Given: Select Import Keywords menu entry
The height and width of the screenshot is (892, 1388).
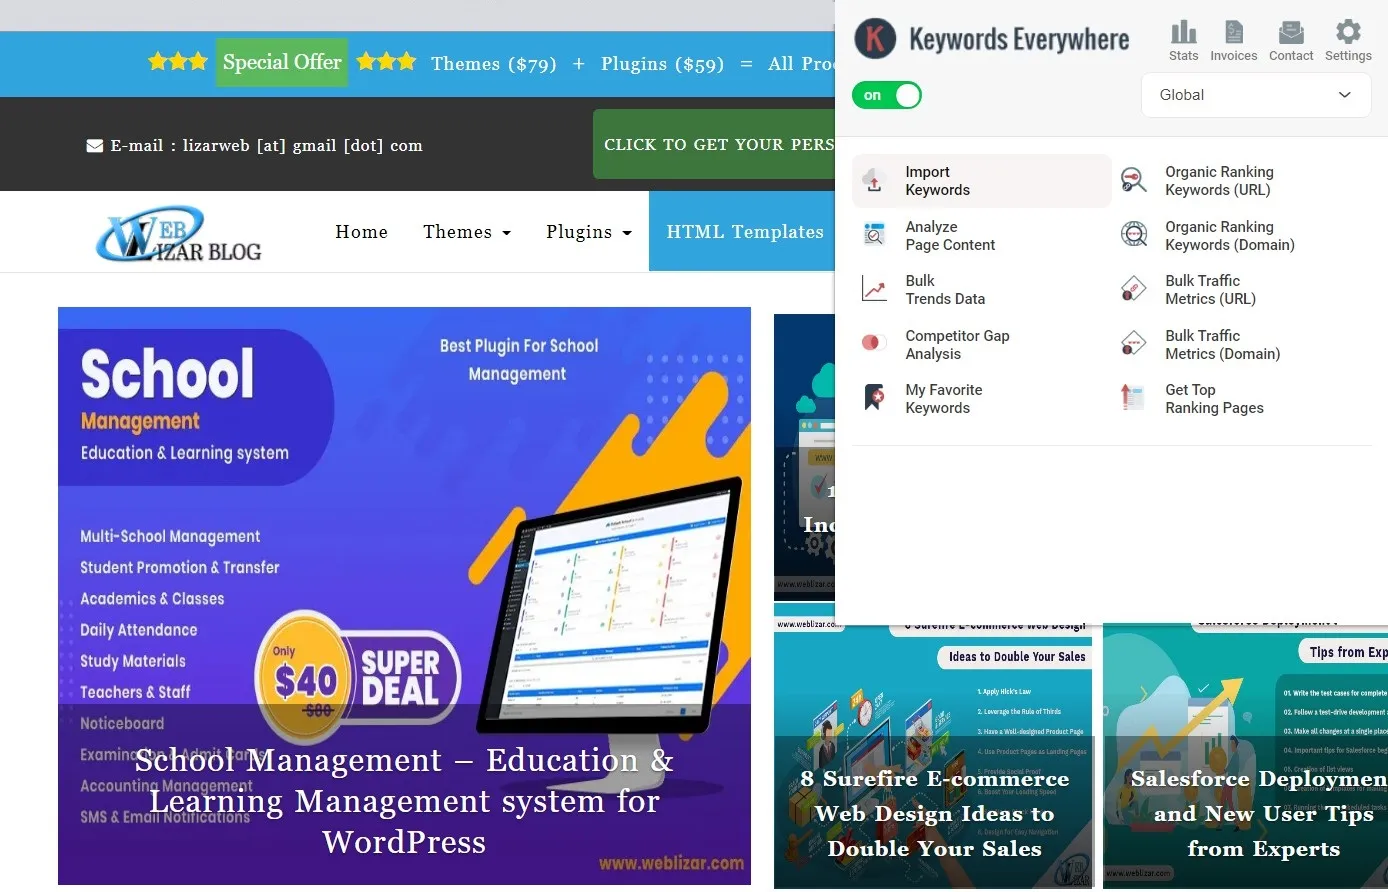Looking at the screenshot, I should click(982, 181).
